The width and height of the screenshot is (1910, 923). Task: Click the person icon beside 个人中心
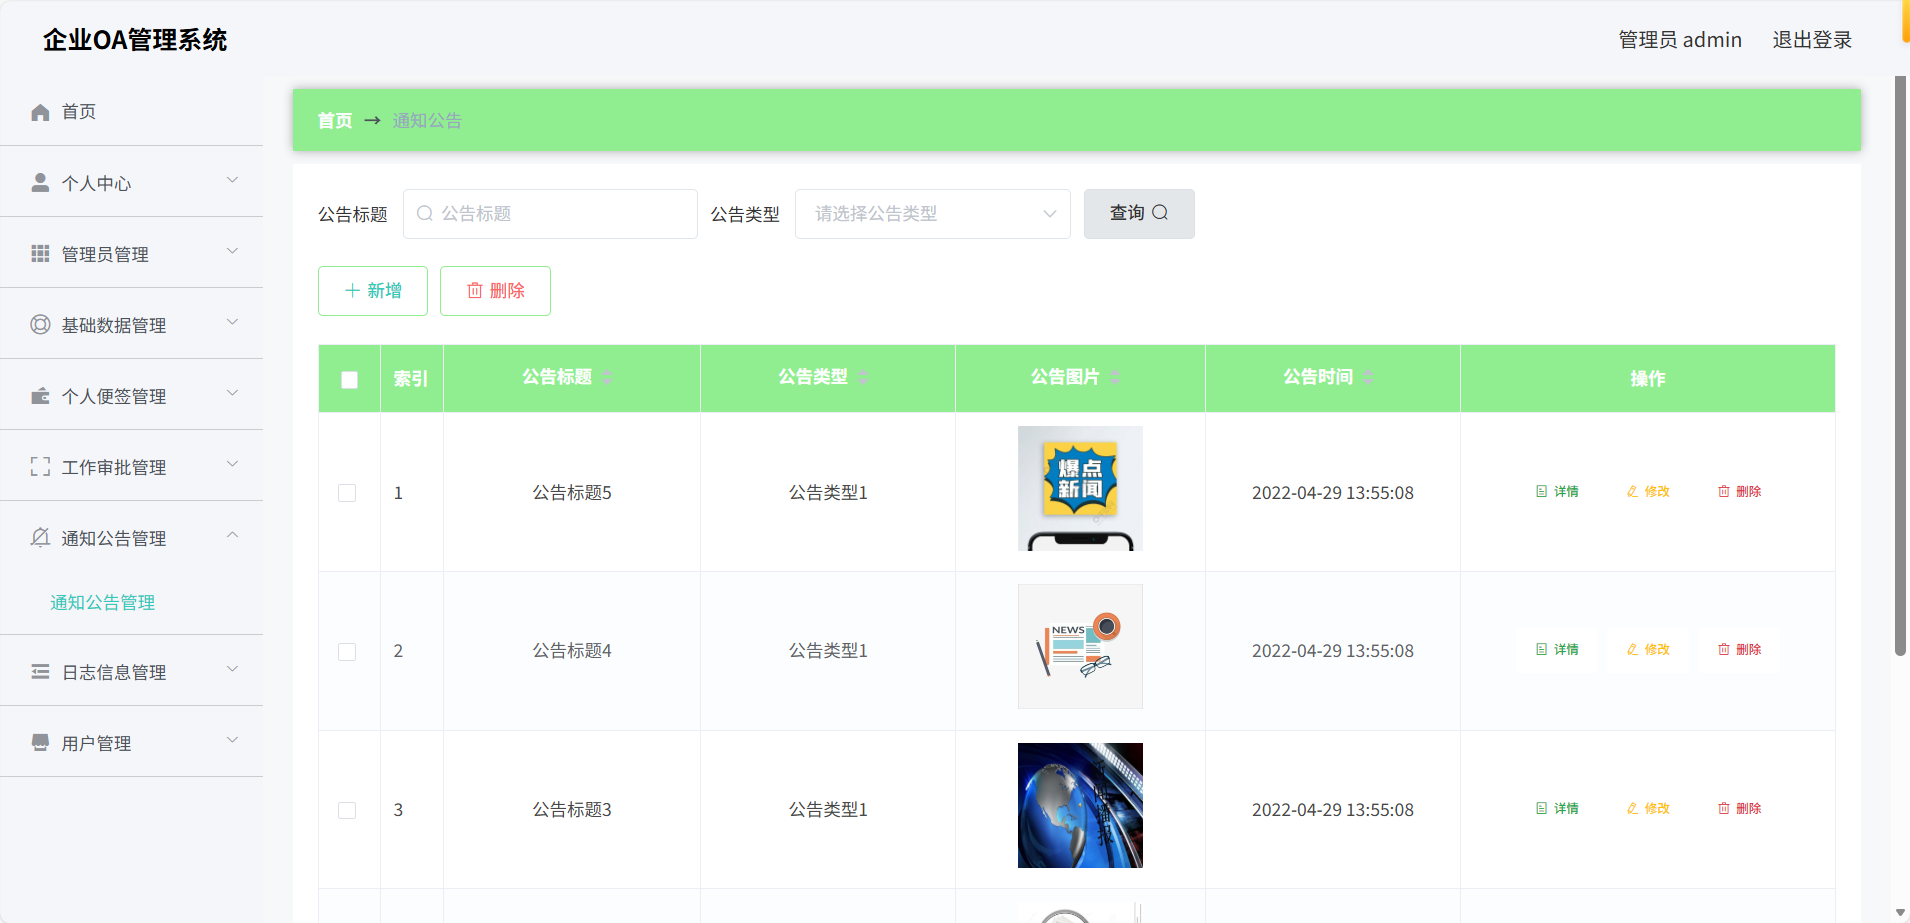40,182
